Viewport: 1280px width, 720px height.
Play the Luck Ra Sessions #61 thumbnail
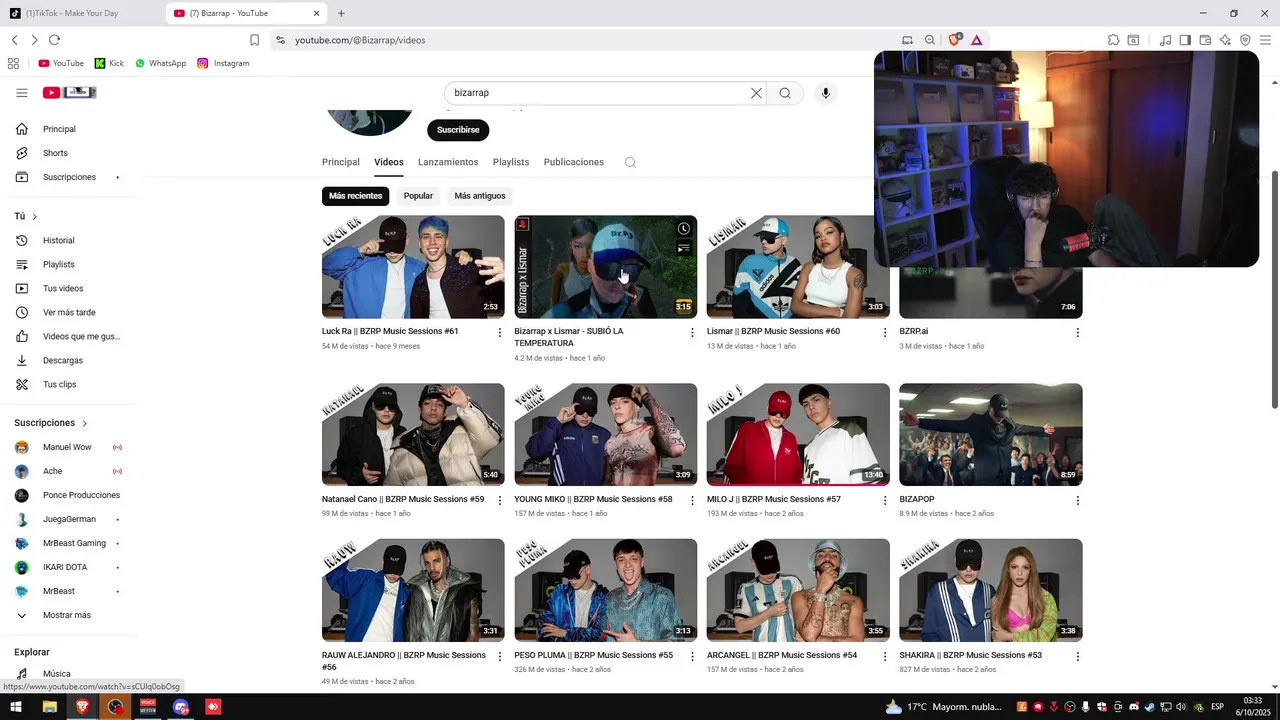coord(413,267)
